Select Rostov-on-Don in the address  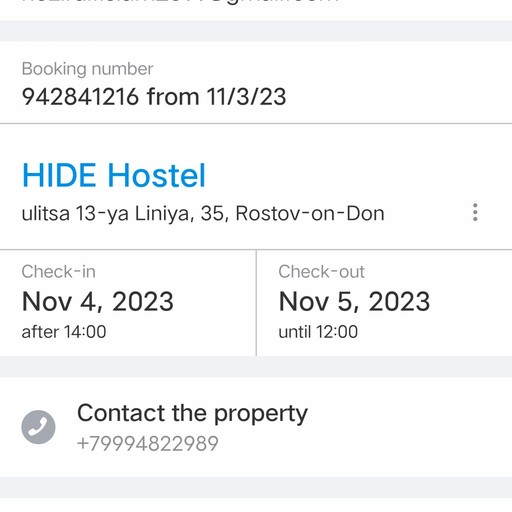pos(310,213)
